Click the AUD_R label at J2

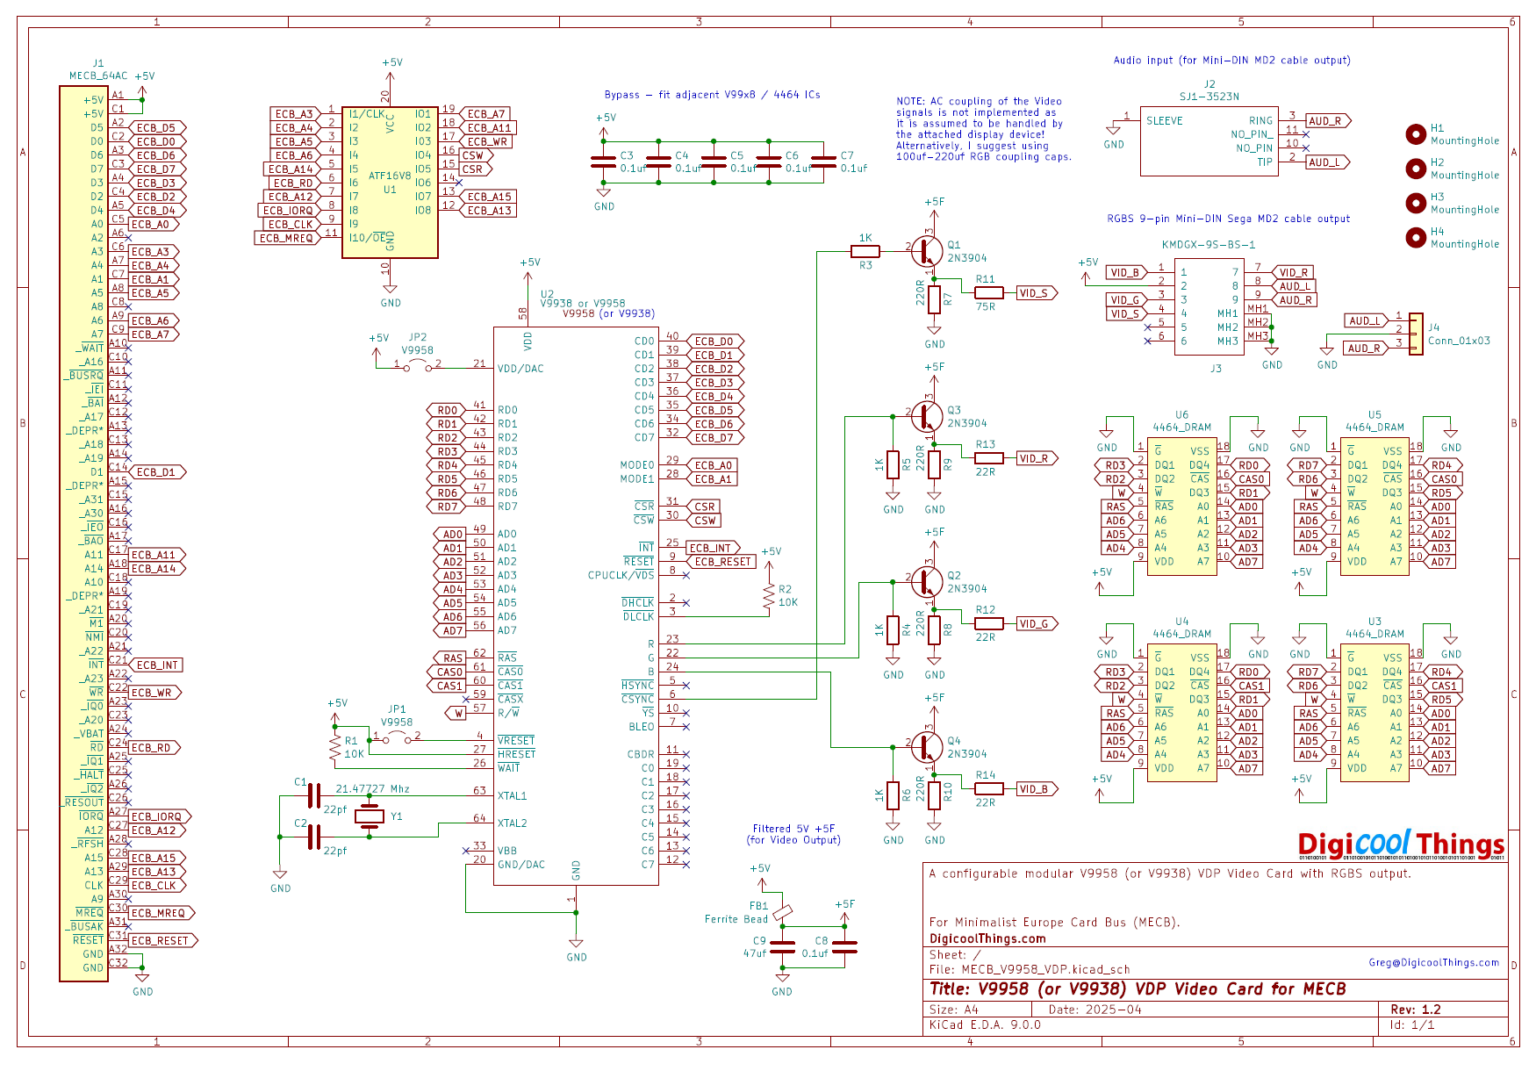coord(1328,120)
